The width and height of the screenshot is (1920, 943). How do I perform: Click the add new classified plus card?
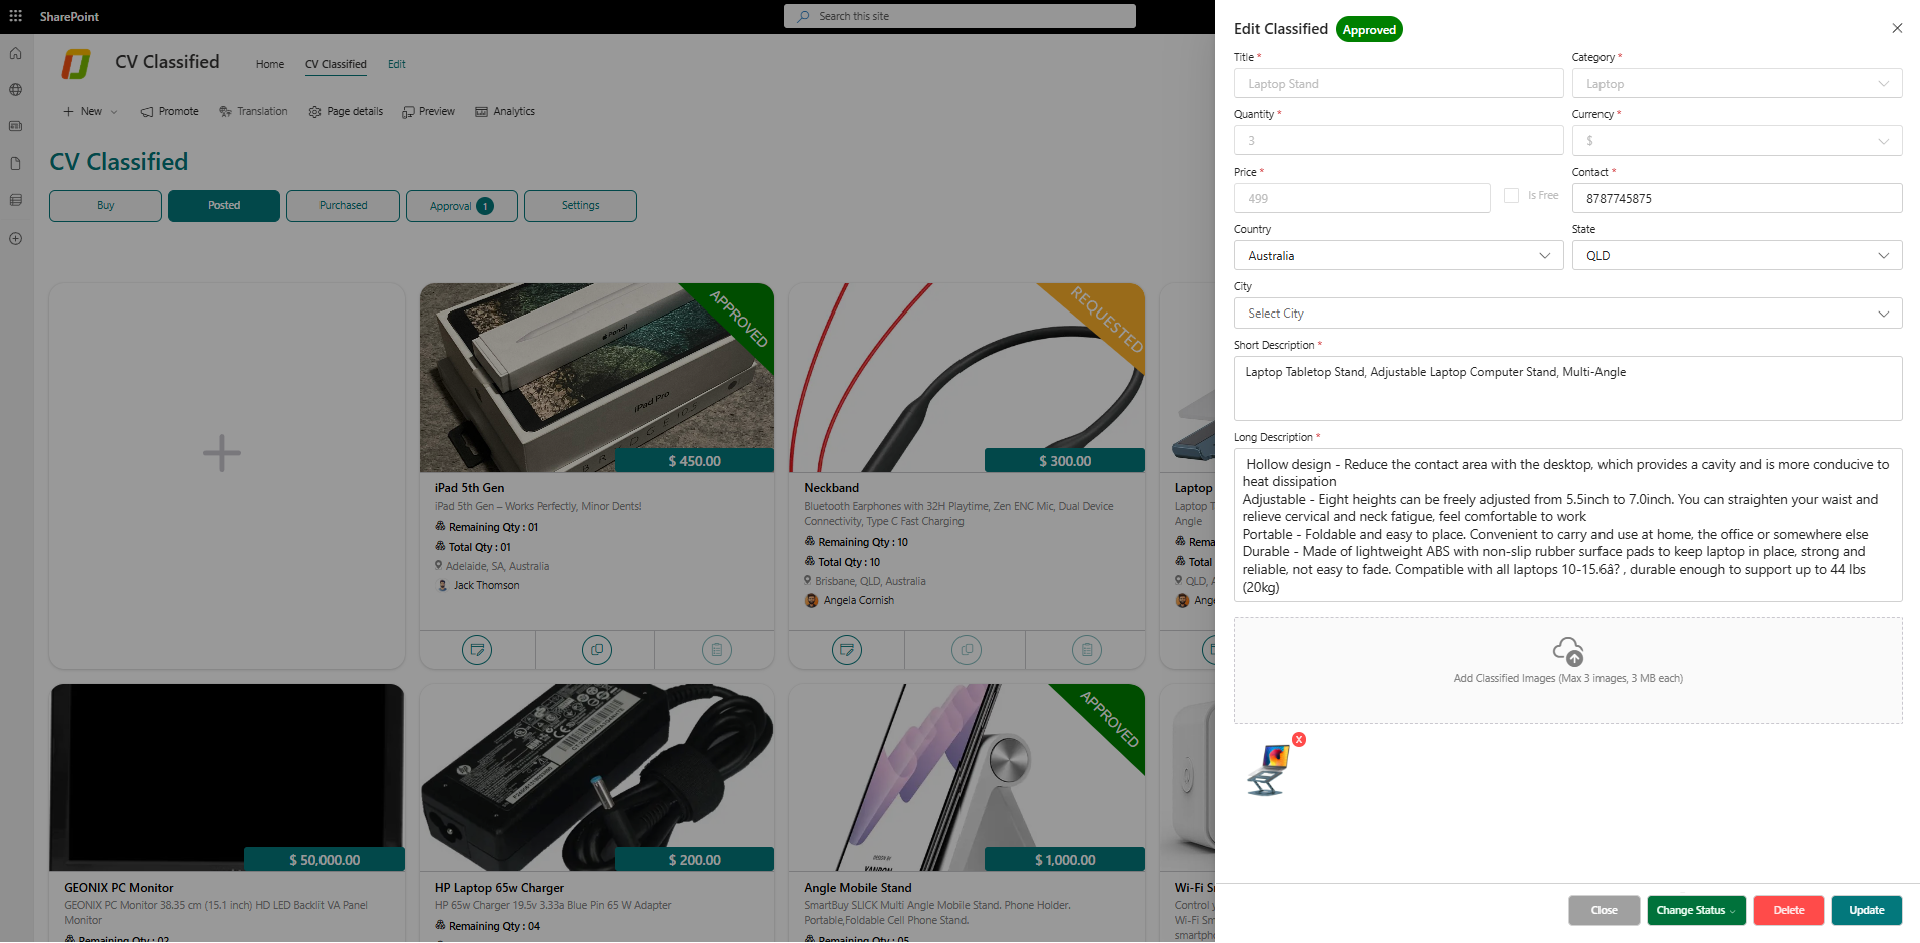point(222,453)
